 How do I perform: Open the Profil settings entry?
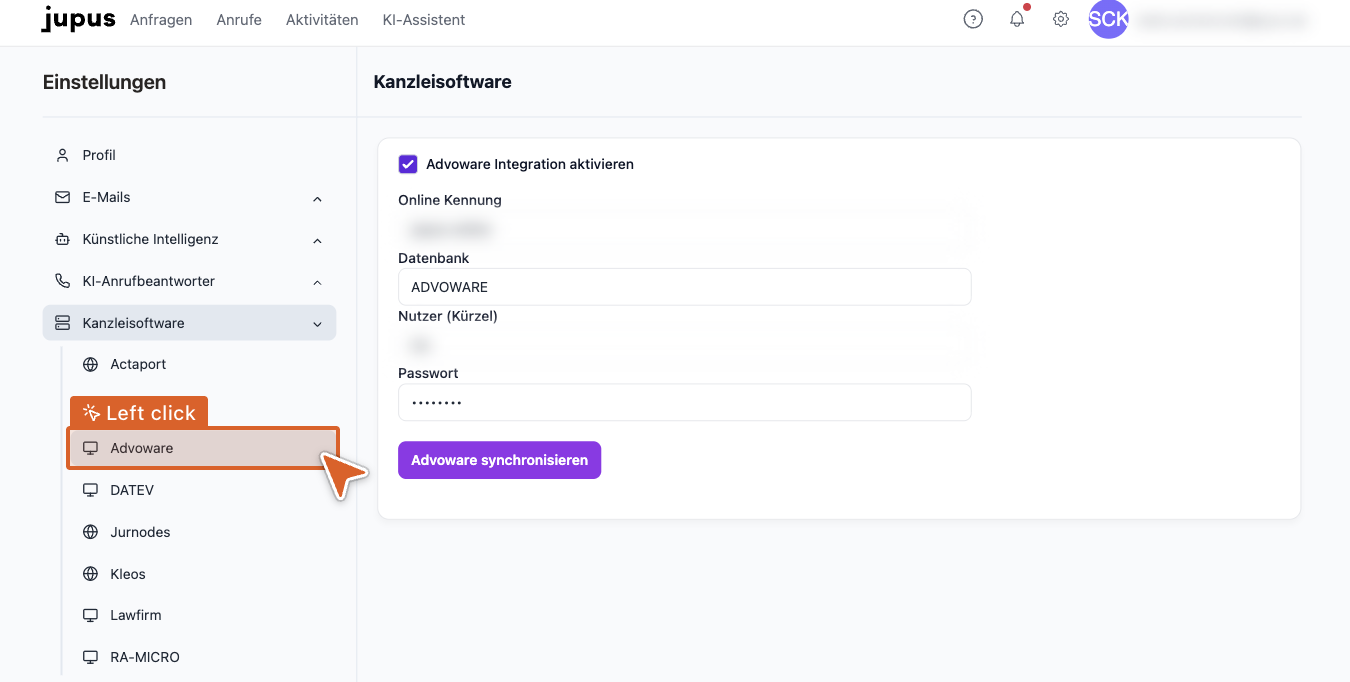click(189, 155)
